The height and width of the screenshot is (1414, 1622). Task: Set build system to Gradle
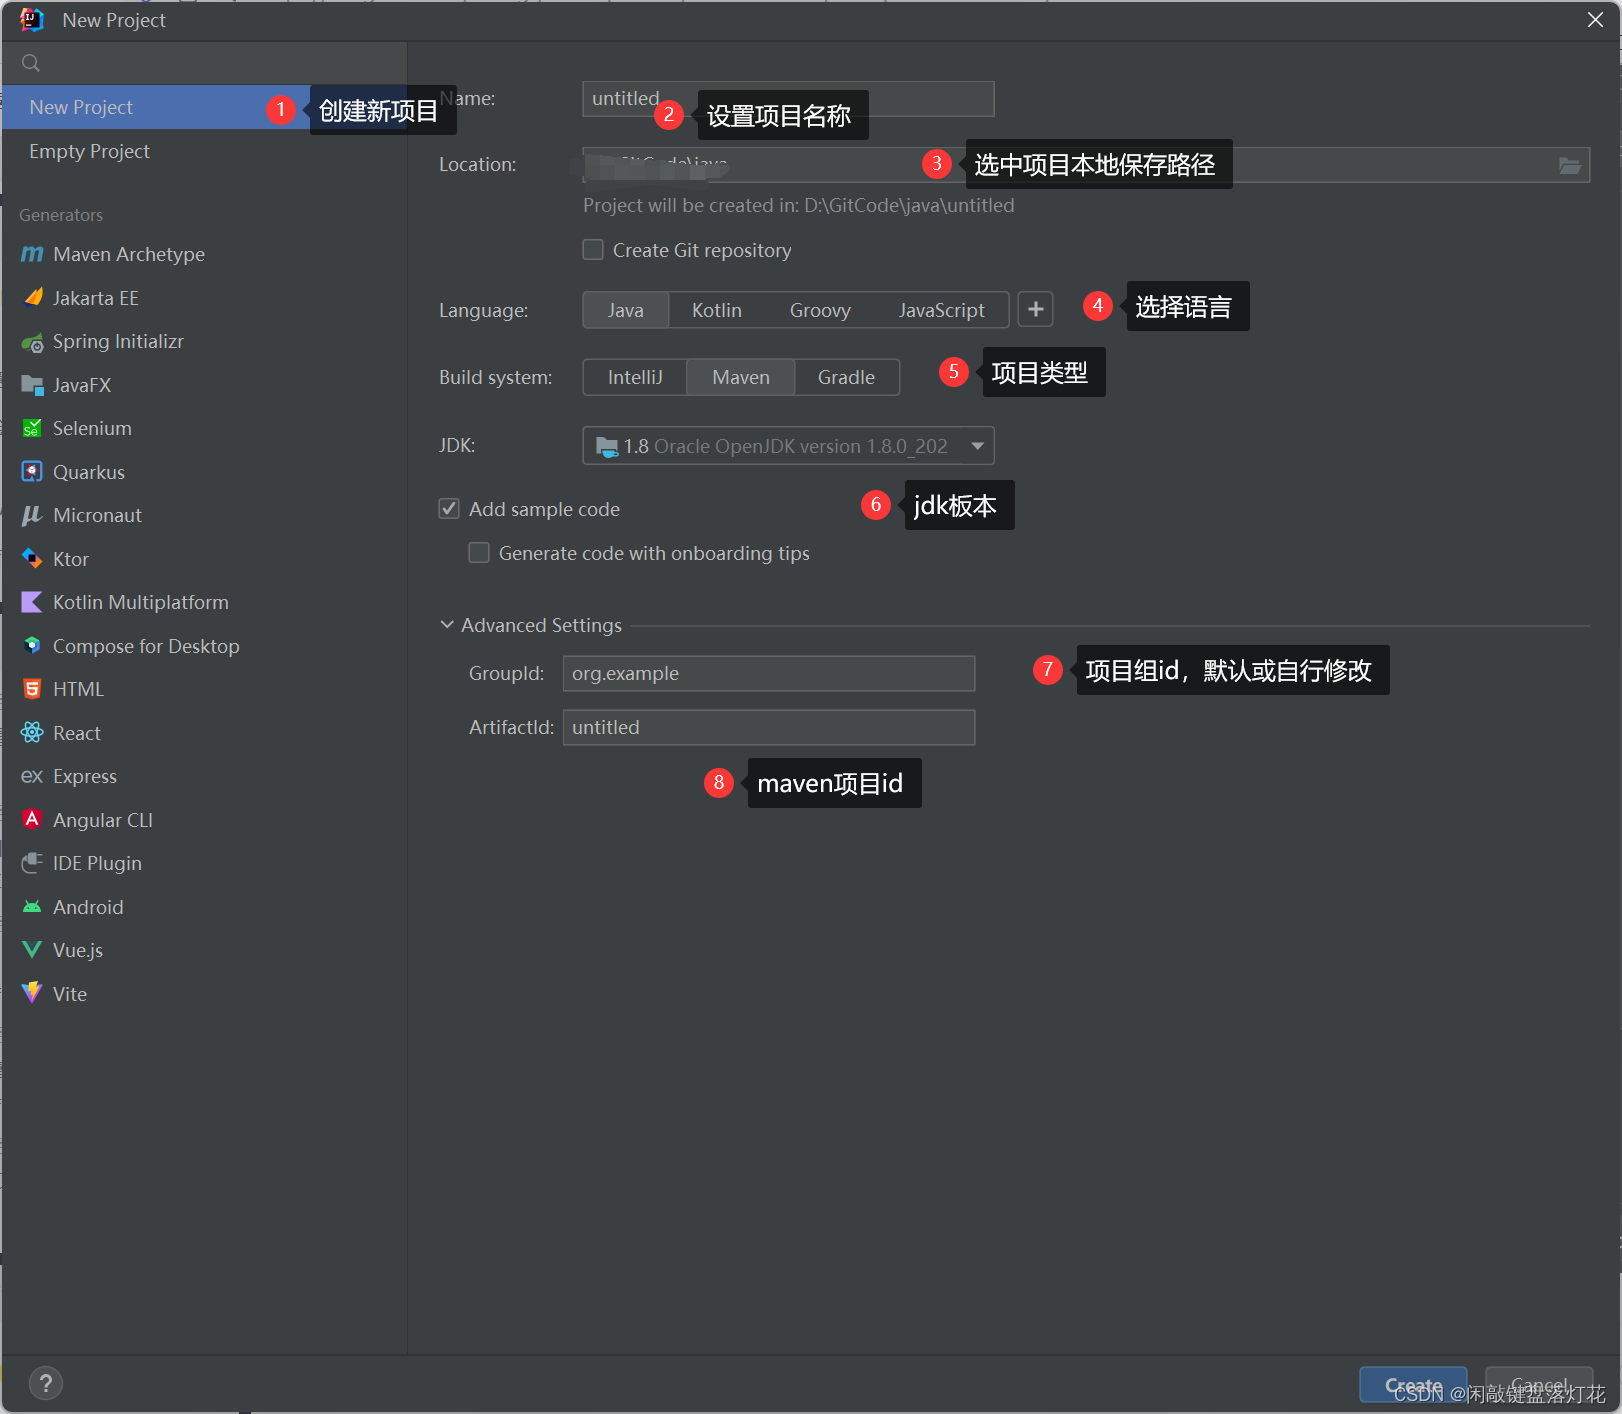tap(846, 377)
